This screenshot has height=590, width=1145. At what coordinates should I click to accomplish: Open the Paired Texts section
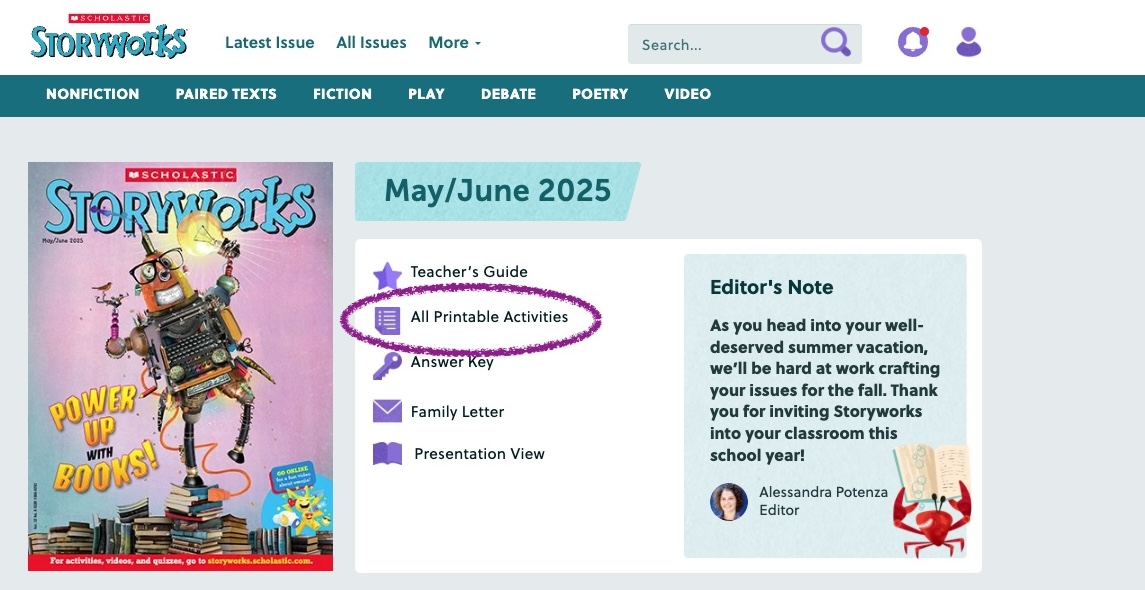click(226, 94)
